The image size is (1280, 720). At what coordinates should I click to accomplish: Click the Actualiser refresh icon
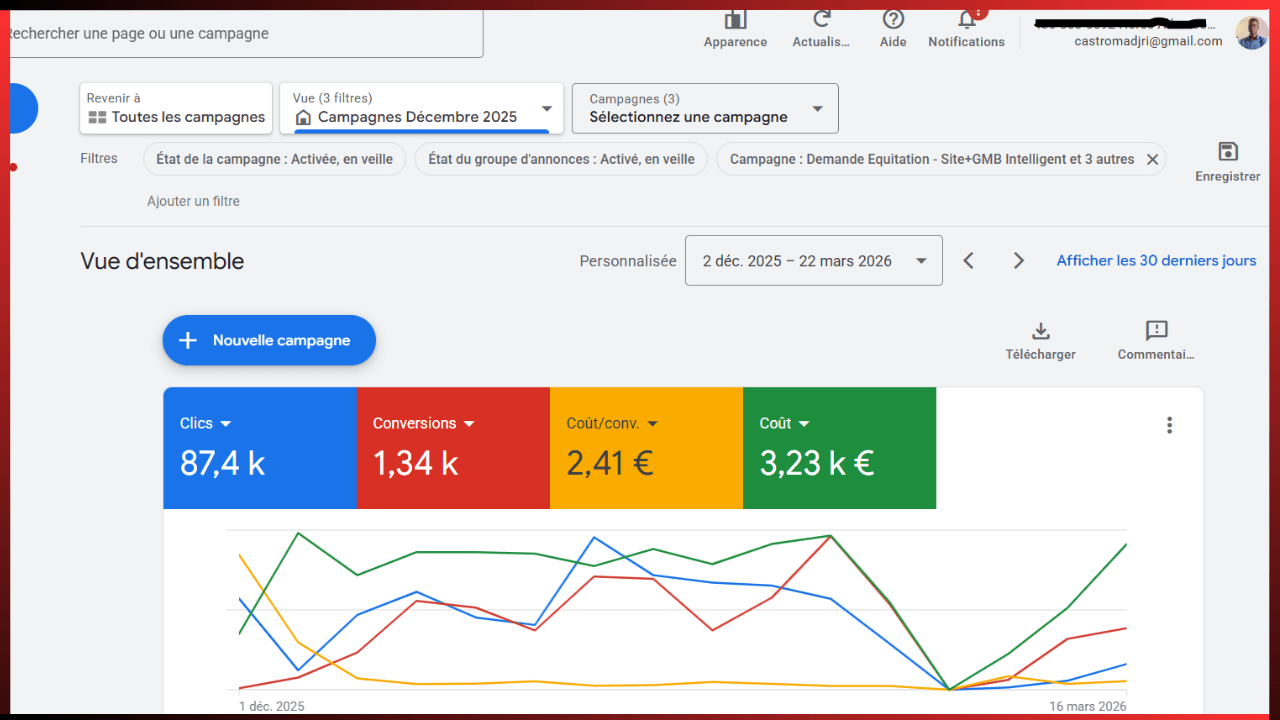point(821,21)
